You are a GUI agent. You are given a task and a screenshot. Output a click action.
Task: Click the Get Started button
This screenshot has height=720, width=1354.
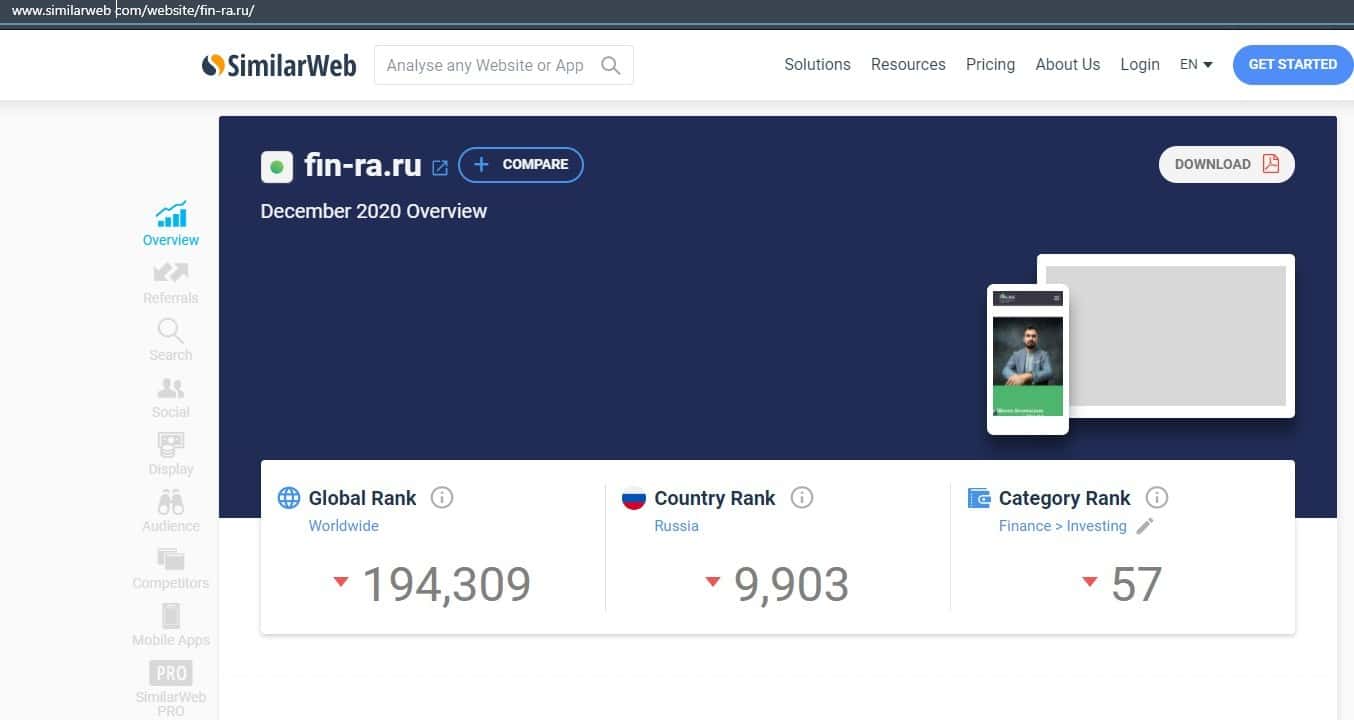point(1293,64)
